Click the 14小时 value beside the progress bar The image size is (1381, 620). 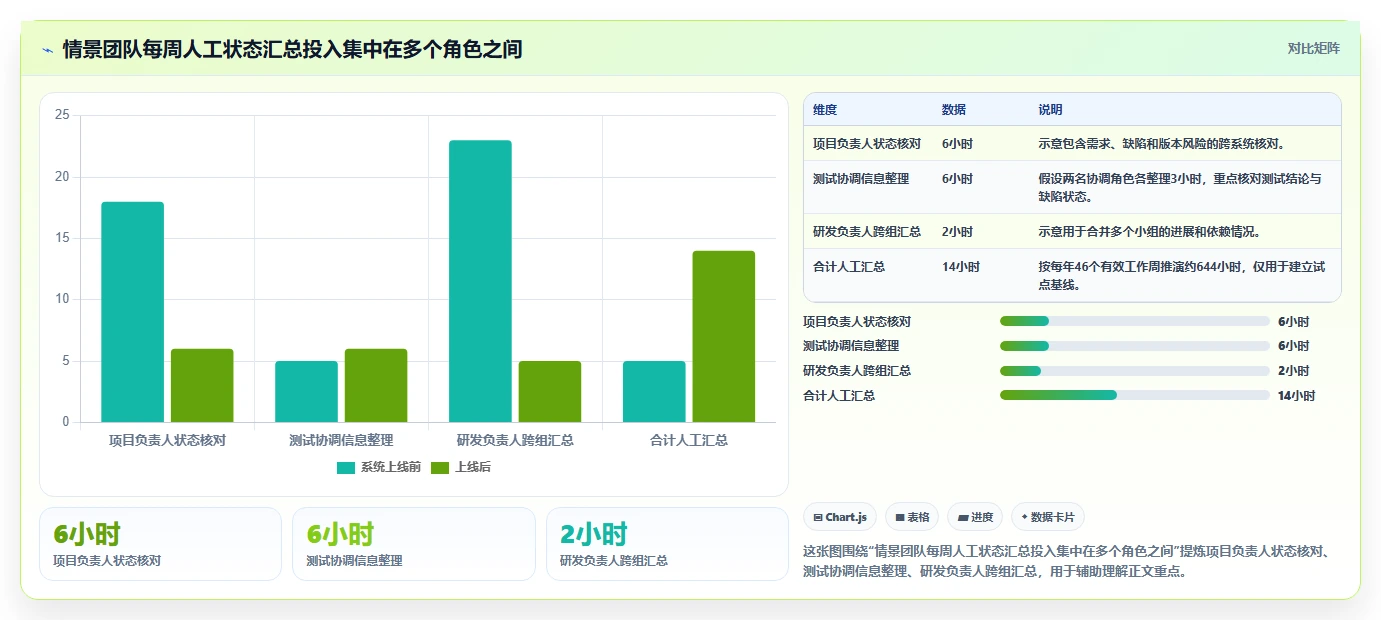1296,396
